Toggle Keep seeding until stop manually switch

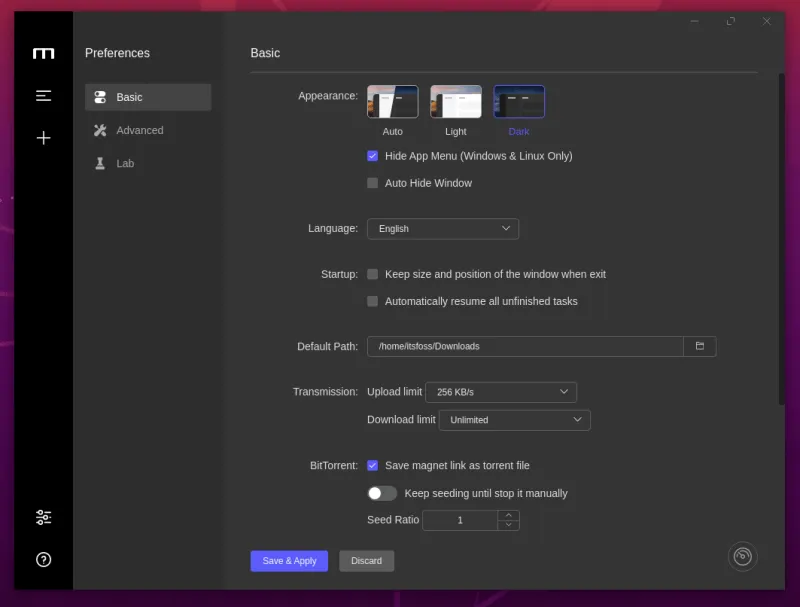[382, 493]
